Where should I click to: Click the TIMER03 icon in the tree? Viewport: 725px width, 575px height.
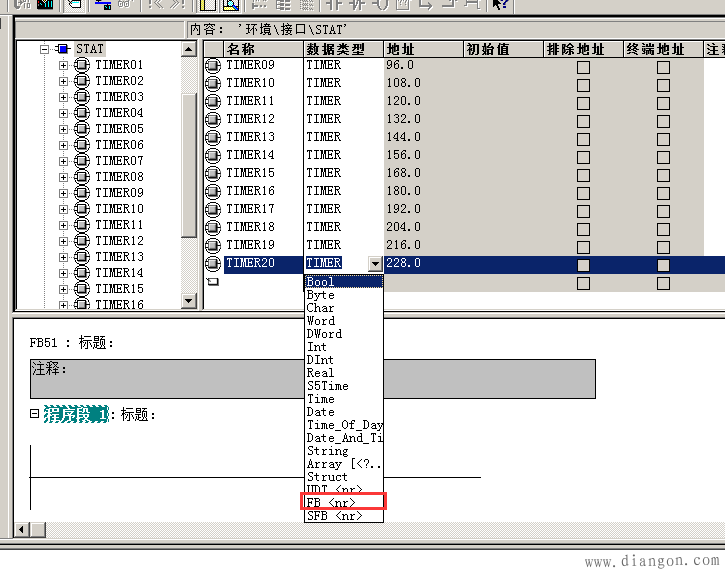(x=82, y=97)
